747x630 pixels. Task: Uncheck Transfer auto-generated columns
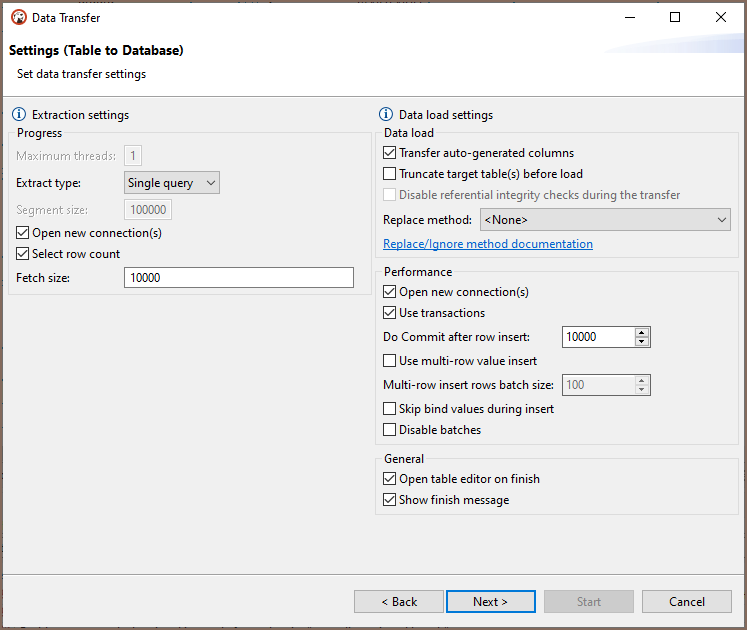tap(390, 153)
